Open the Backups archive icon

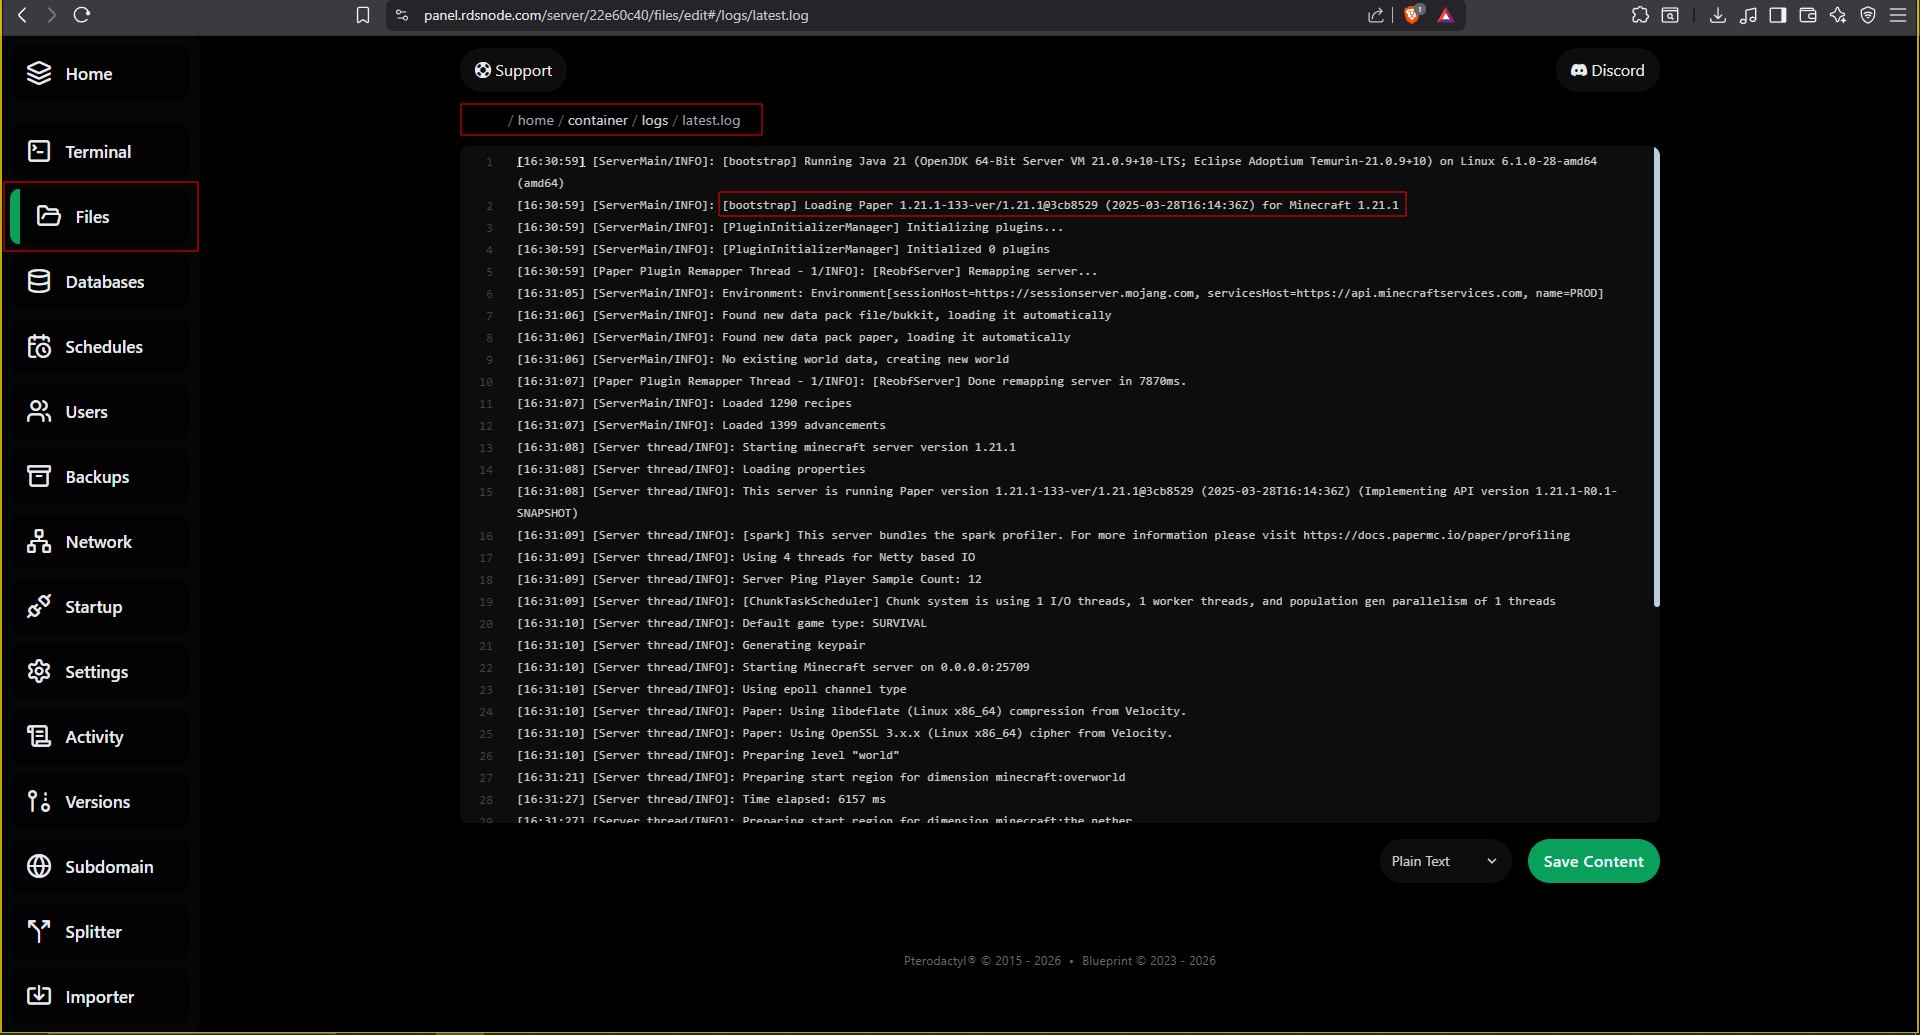(39, 476)
